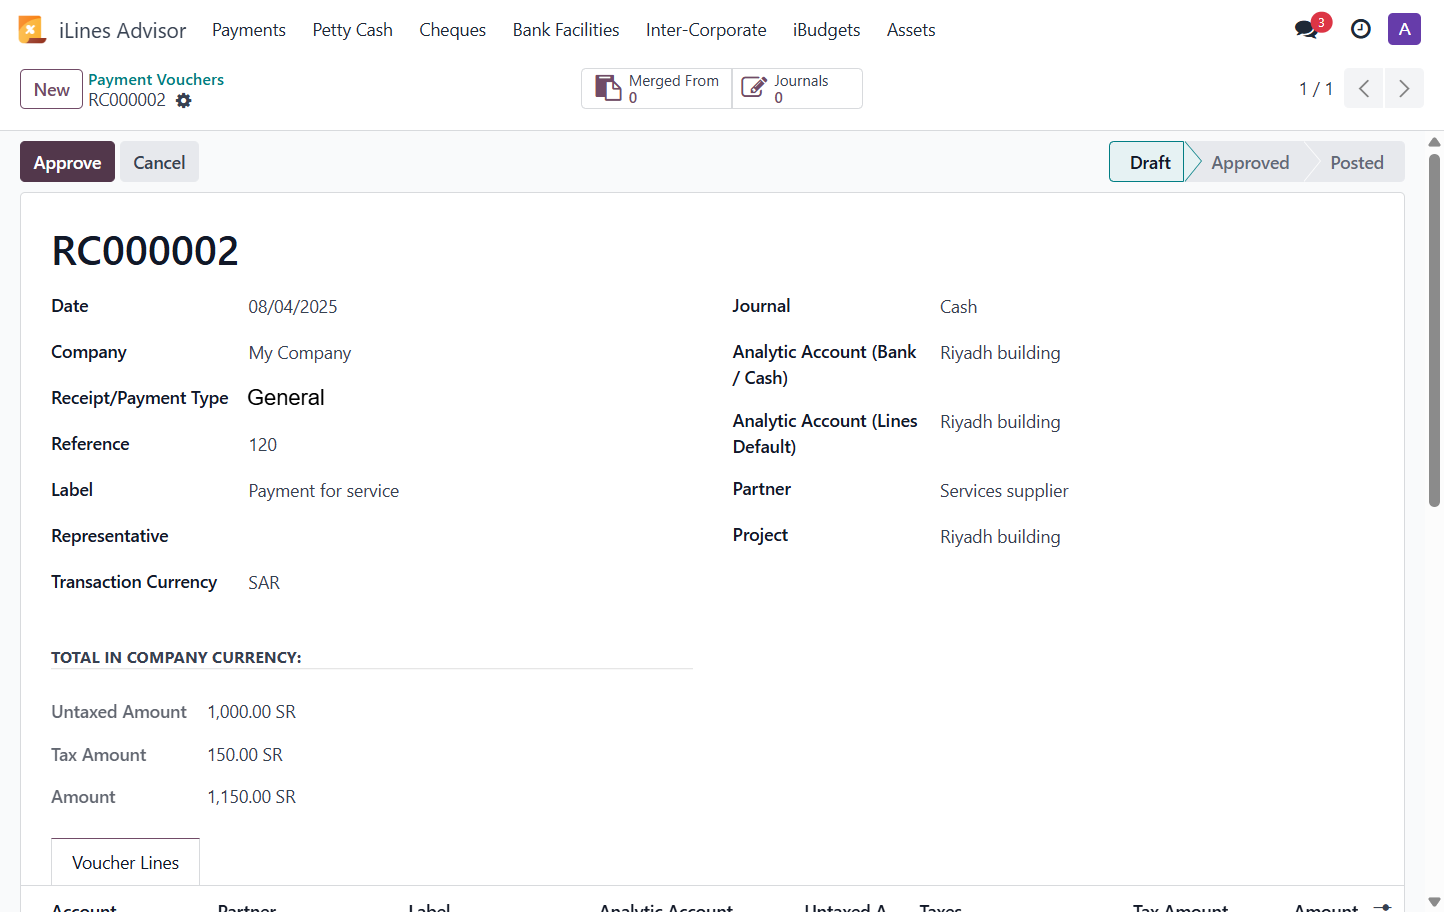Open the Inter-Corporate menu
This screenshot has height=912, width=1444.
click(x=706, y=30)
